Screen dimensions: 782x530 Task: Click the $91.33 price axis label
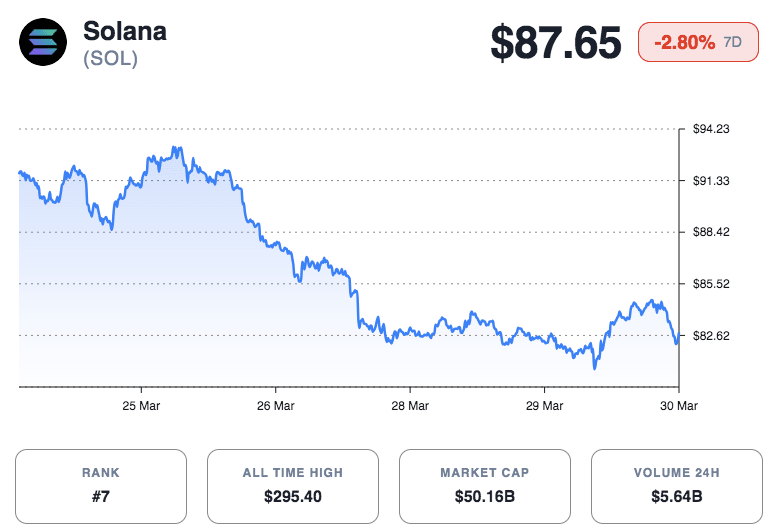pyautogui.click(x=711, y=181)
